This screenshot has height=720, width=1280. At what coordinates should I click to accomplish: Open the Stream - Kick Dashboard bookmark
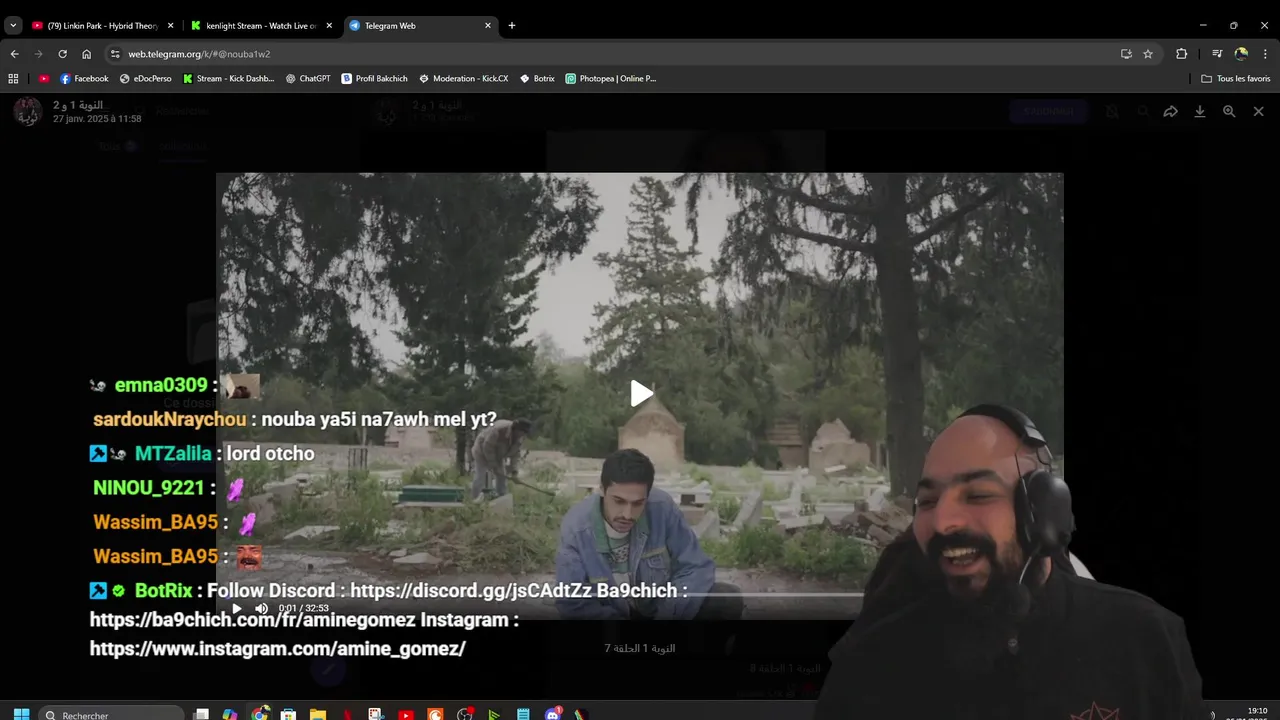point(228,78)
